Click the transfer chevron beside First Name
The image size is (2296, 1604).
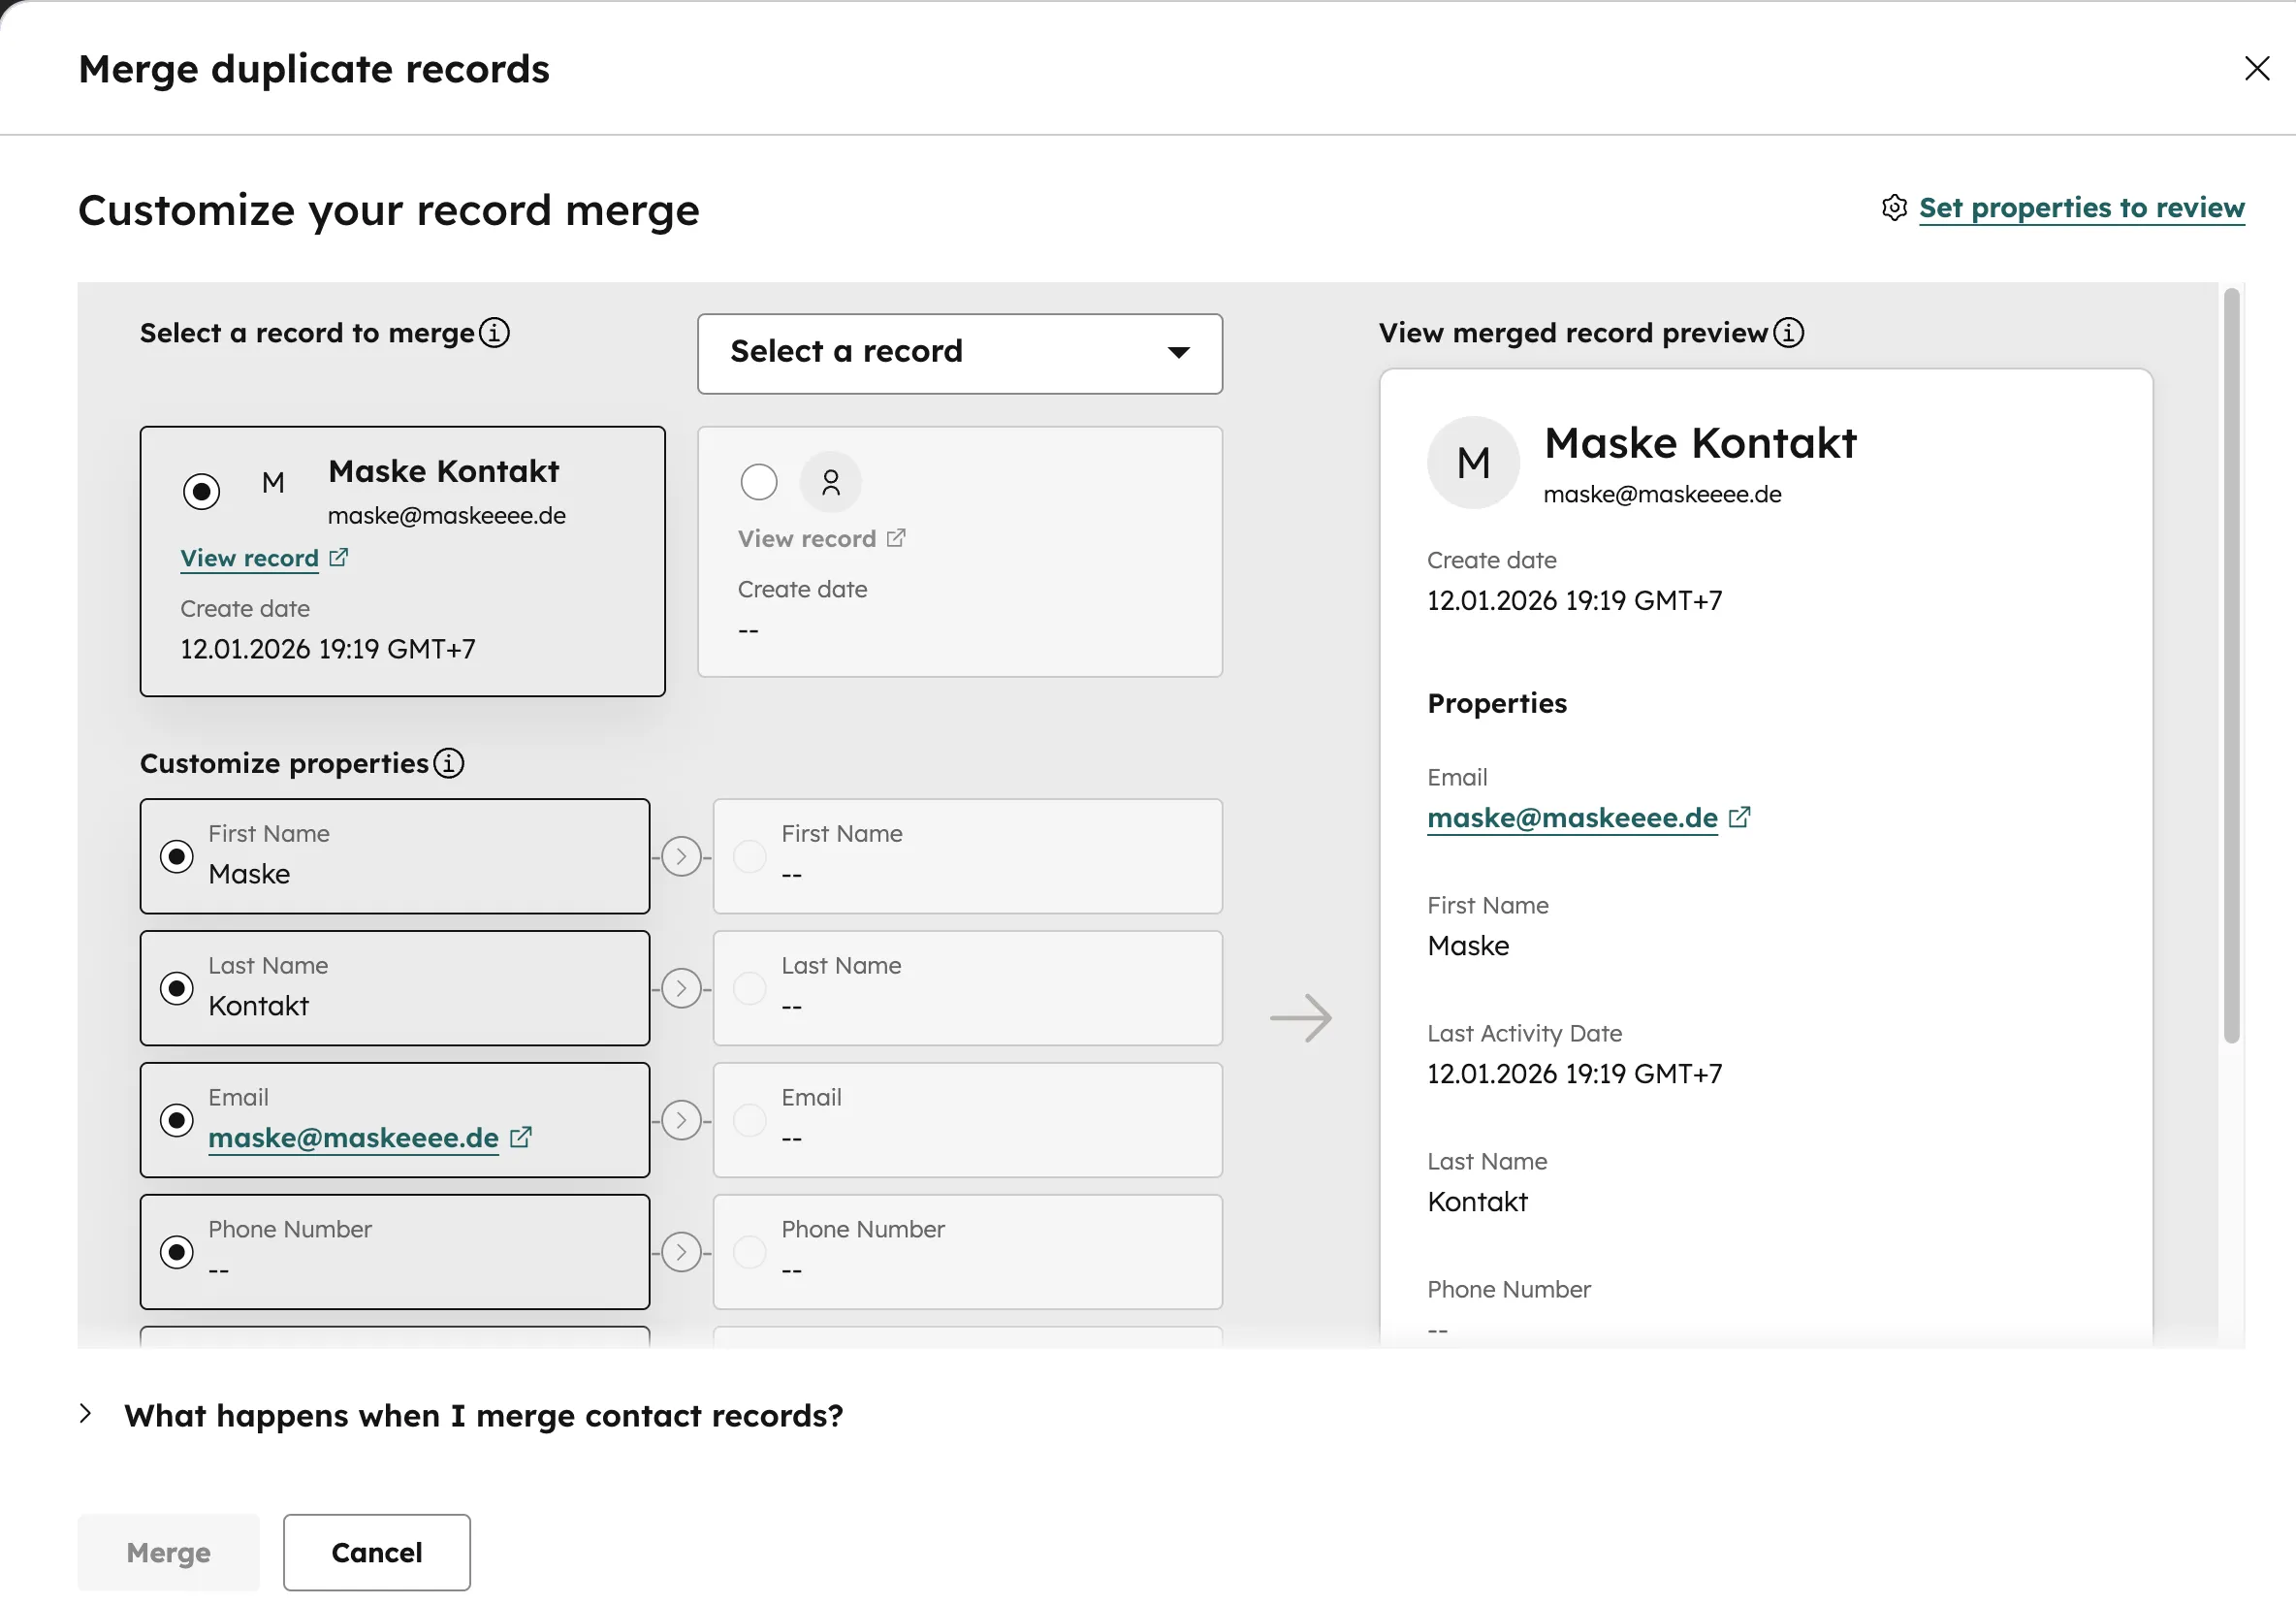point(682,856)
